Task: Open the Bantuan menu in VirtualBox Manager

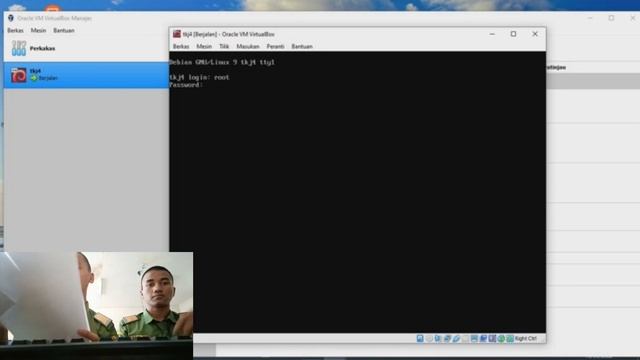Action: [x=64, y=31]
